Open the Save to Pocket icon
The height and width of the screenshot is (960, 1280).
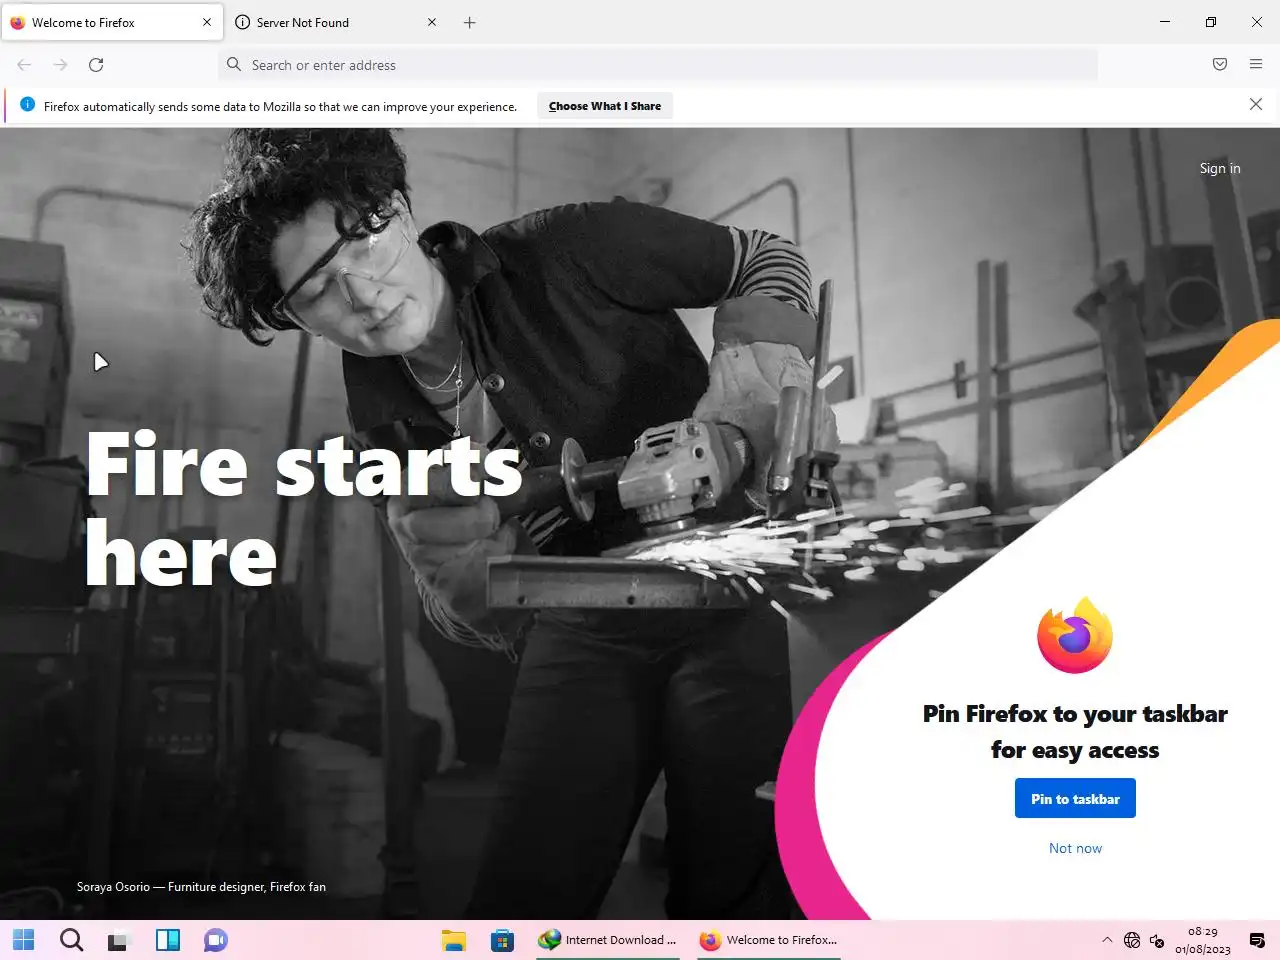click(x=1220, y=65)
